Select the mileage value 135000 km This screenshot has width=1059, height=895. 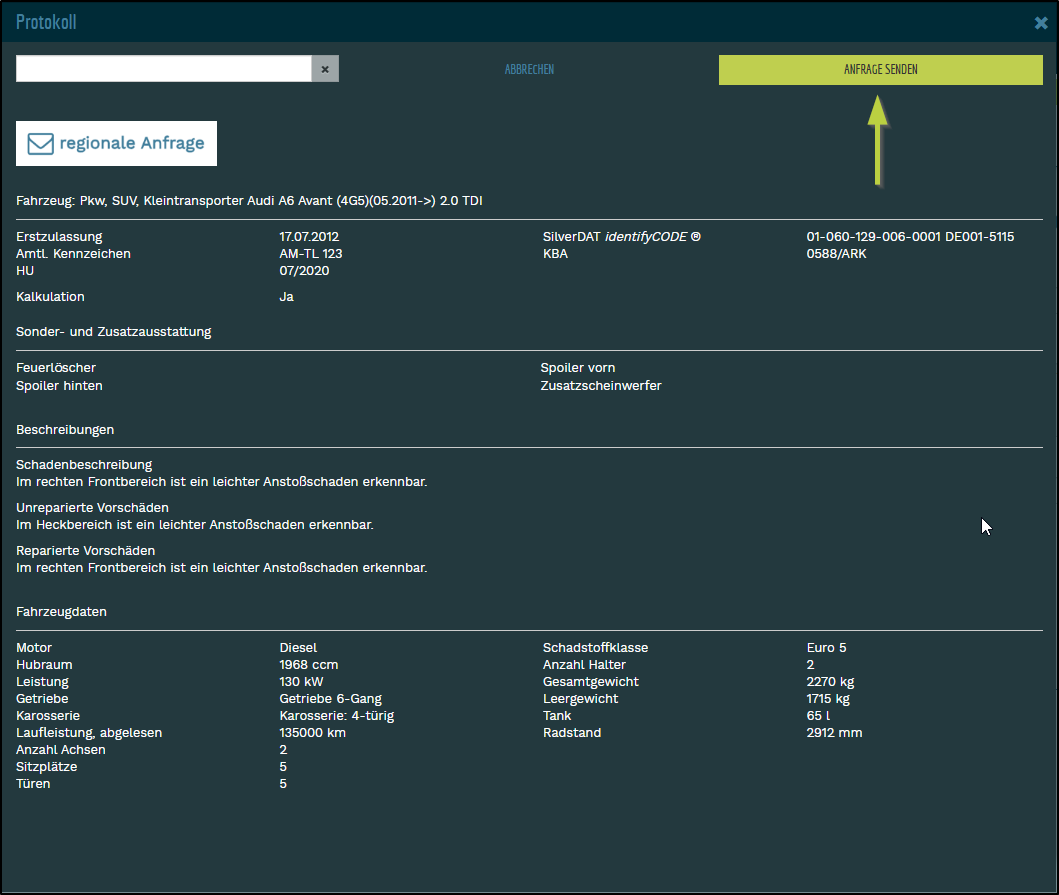click(312, 733)
